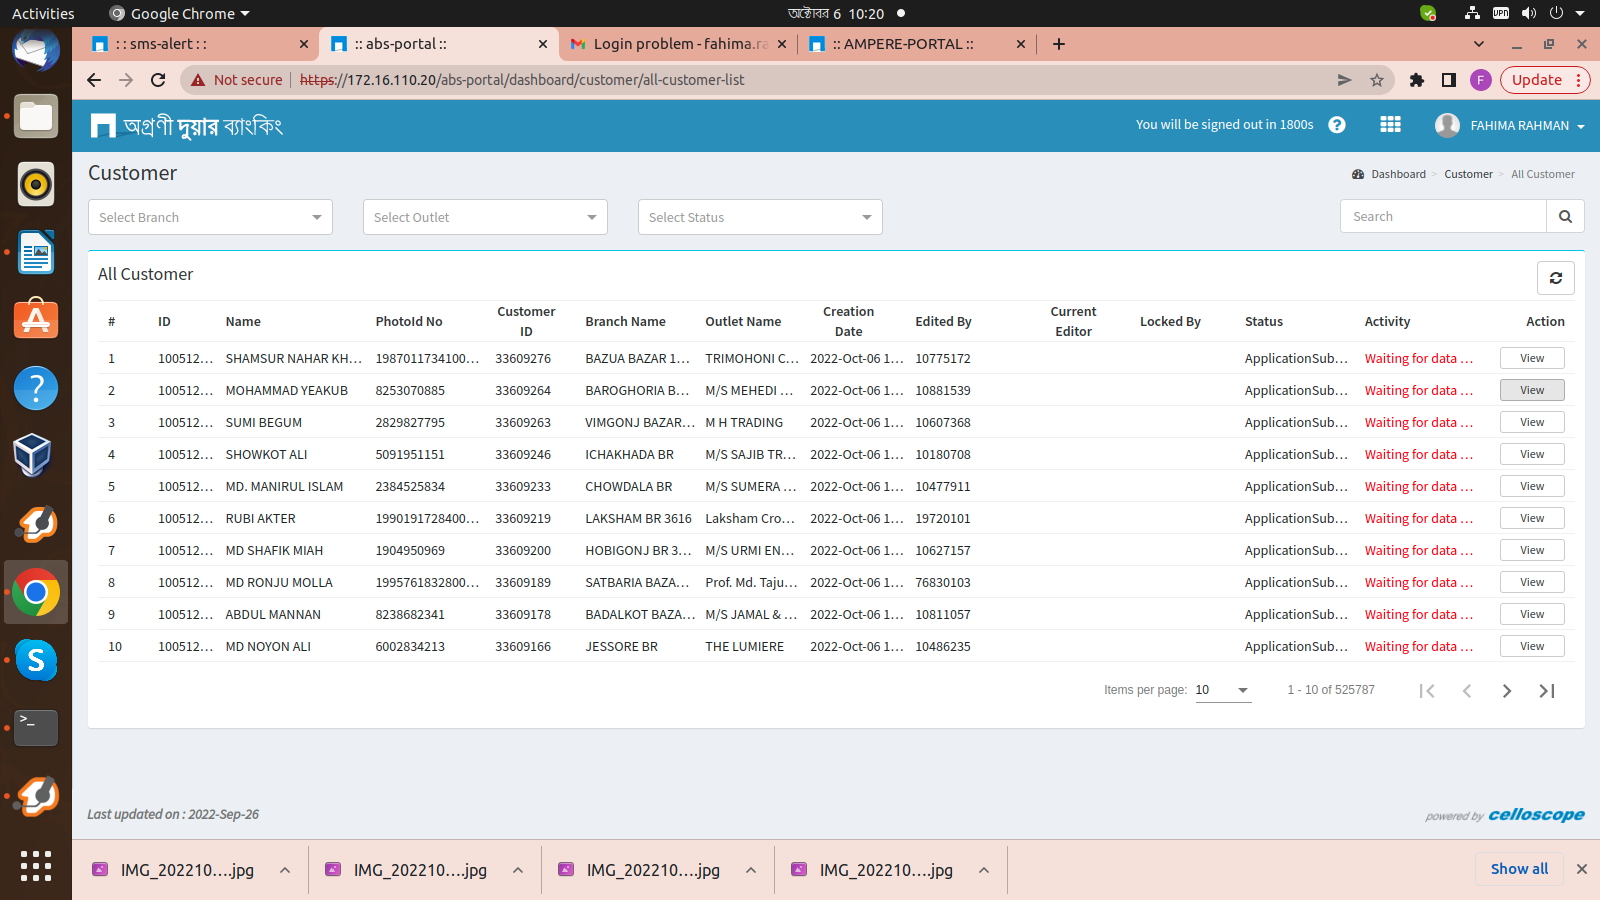Select the abs-portal tab
The width and height of the screenshot is (1600, 900).
point(438,44)
